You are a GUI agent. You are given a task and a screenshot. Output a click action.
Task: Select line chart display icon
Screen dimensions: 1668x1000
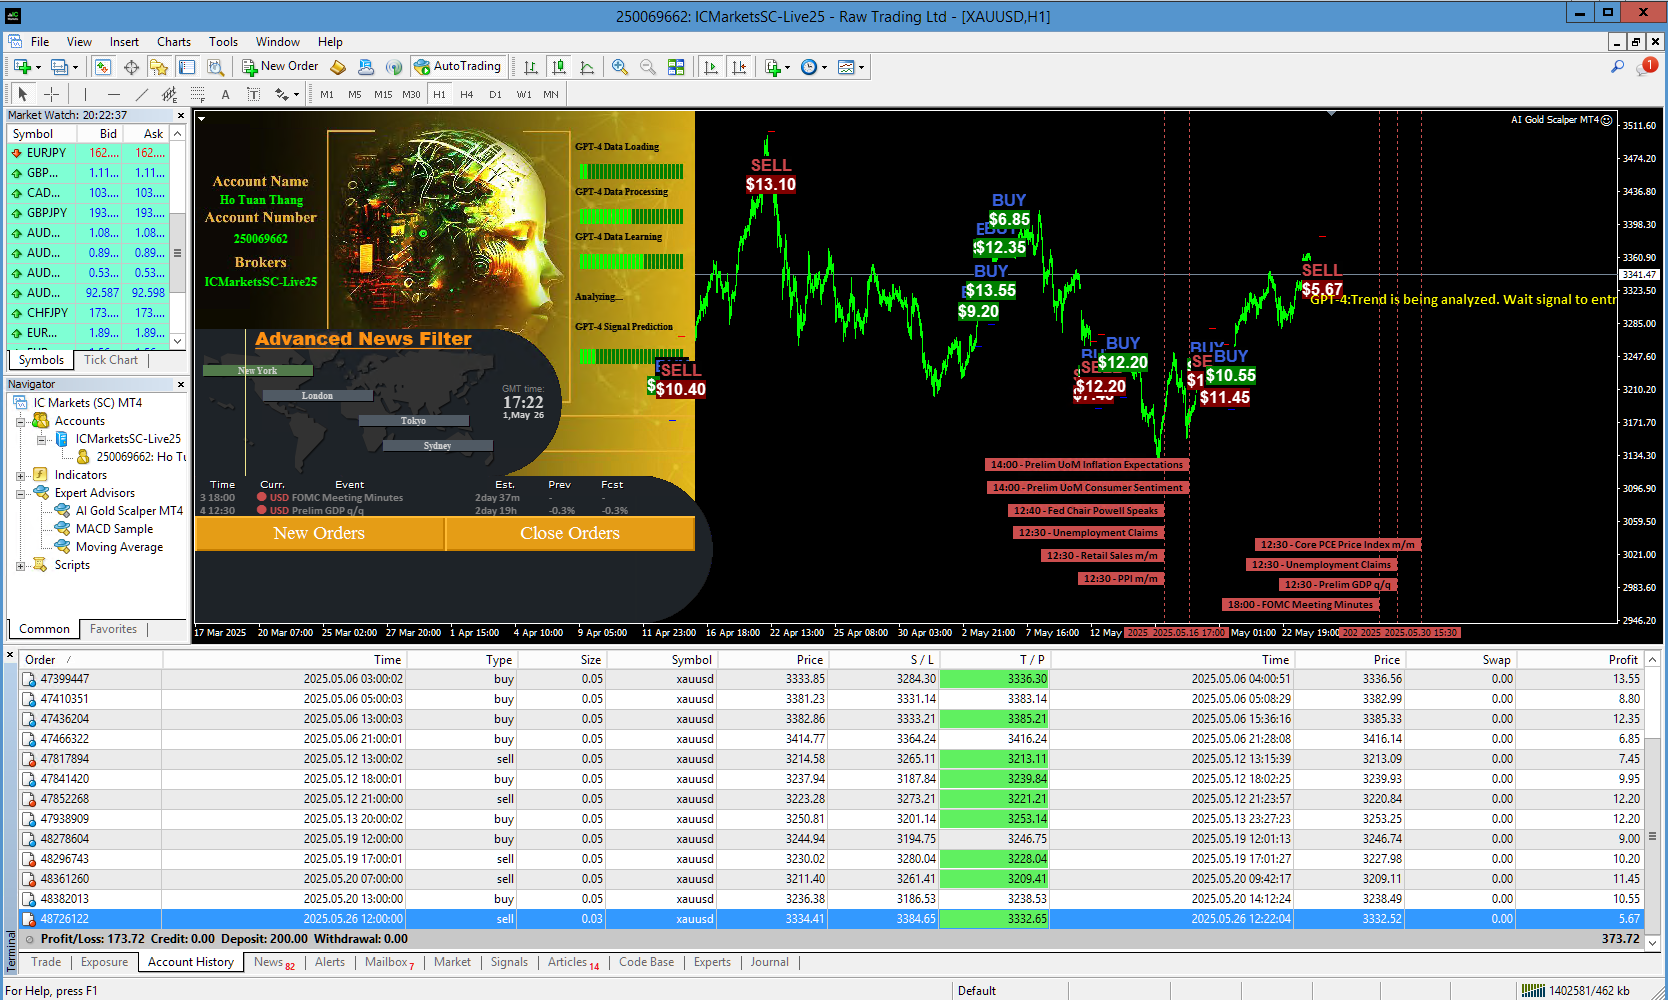(587, 67)
